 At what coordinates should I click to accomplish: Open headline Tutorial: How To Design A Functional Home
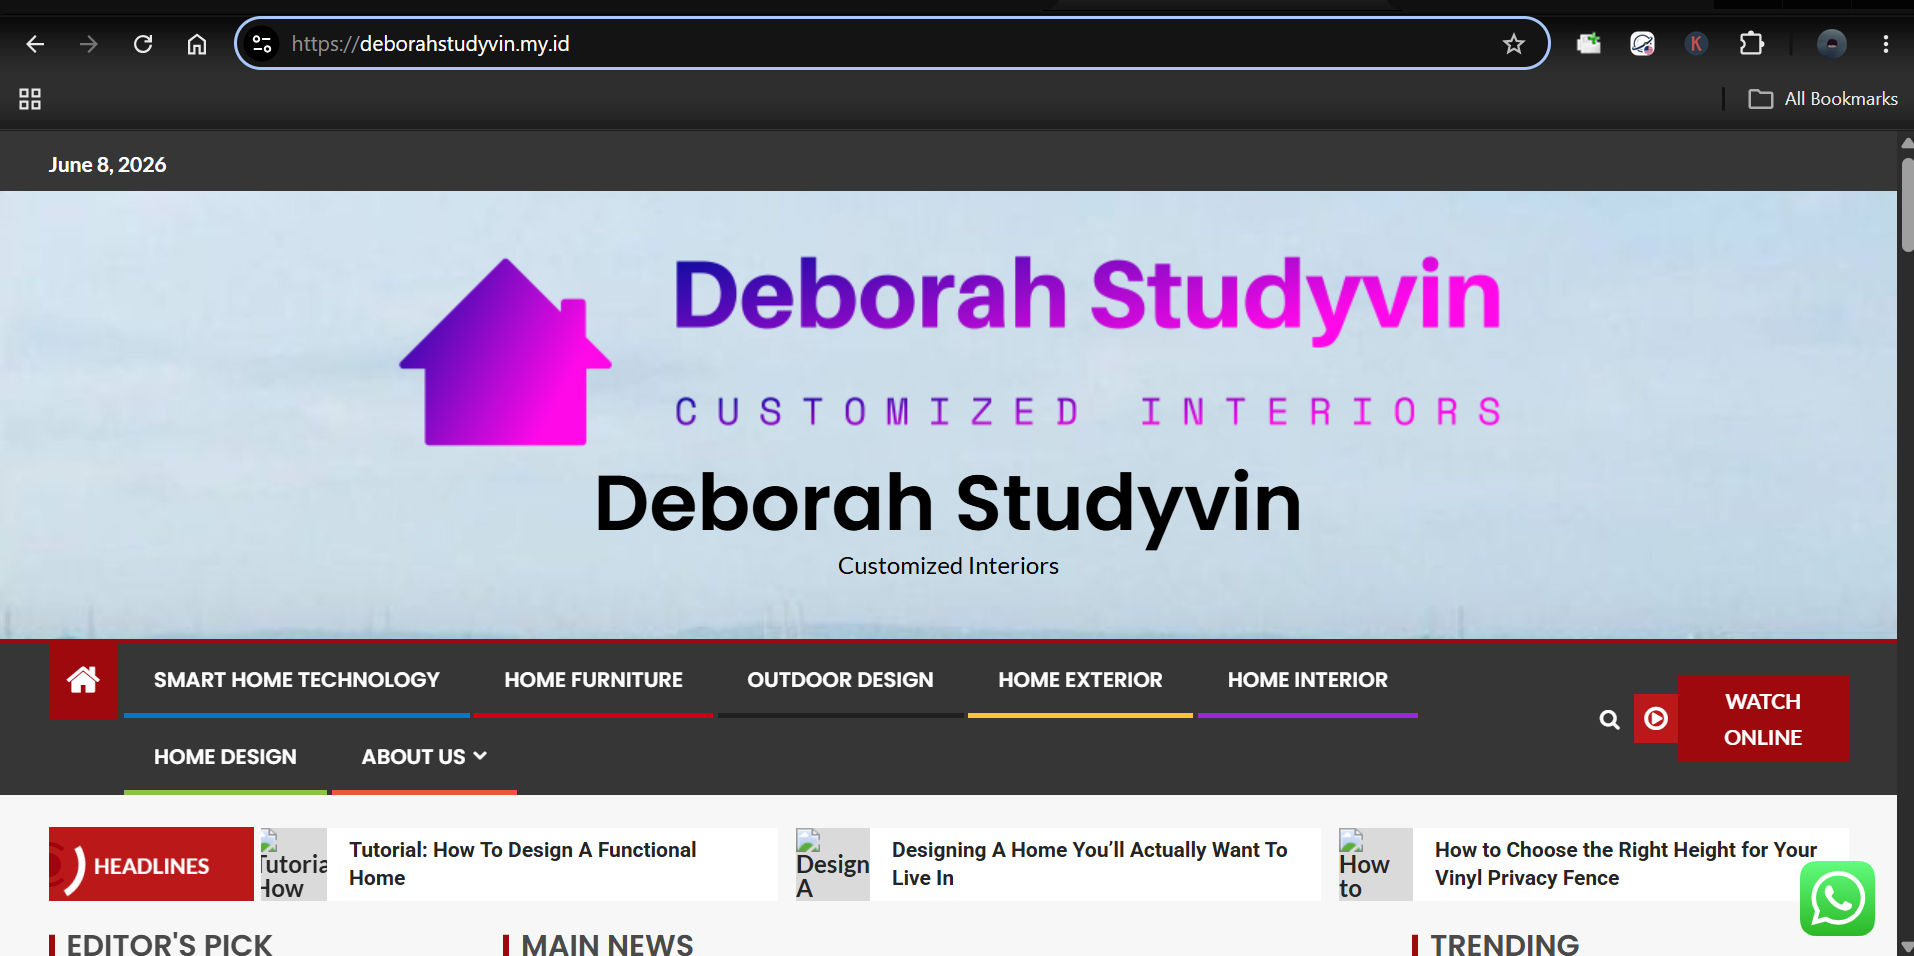pos(523,864)
